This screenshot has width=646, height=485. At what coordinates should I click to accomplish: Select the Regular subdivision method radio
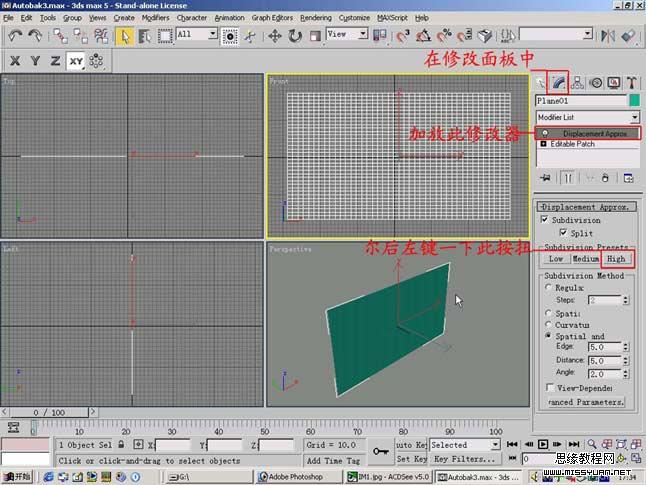click(x=548, y=288)
